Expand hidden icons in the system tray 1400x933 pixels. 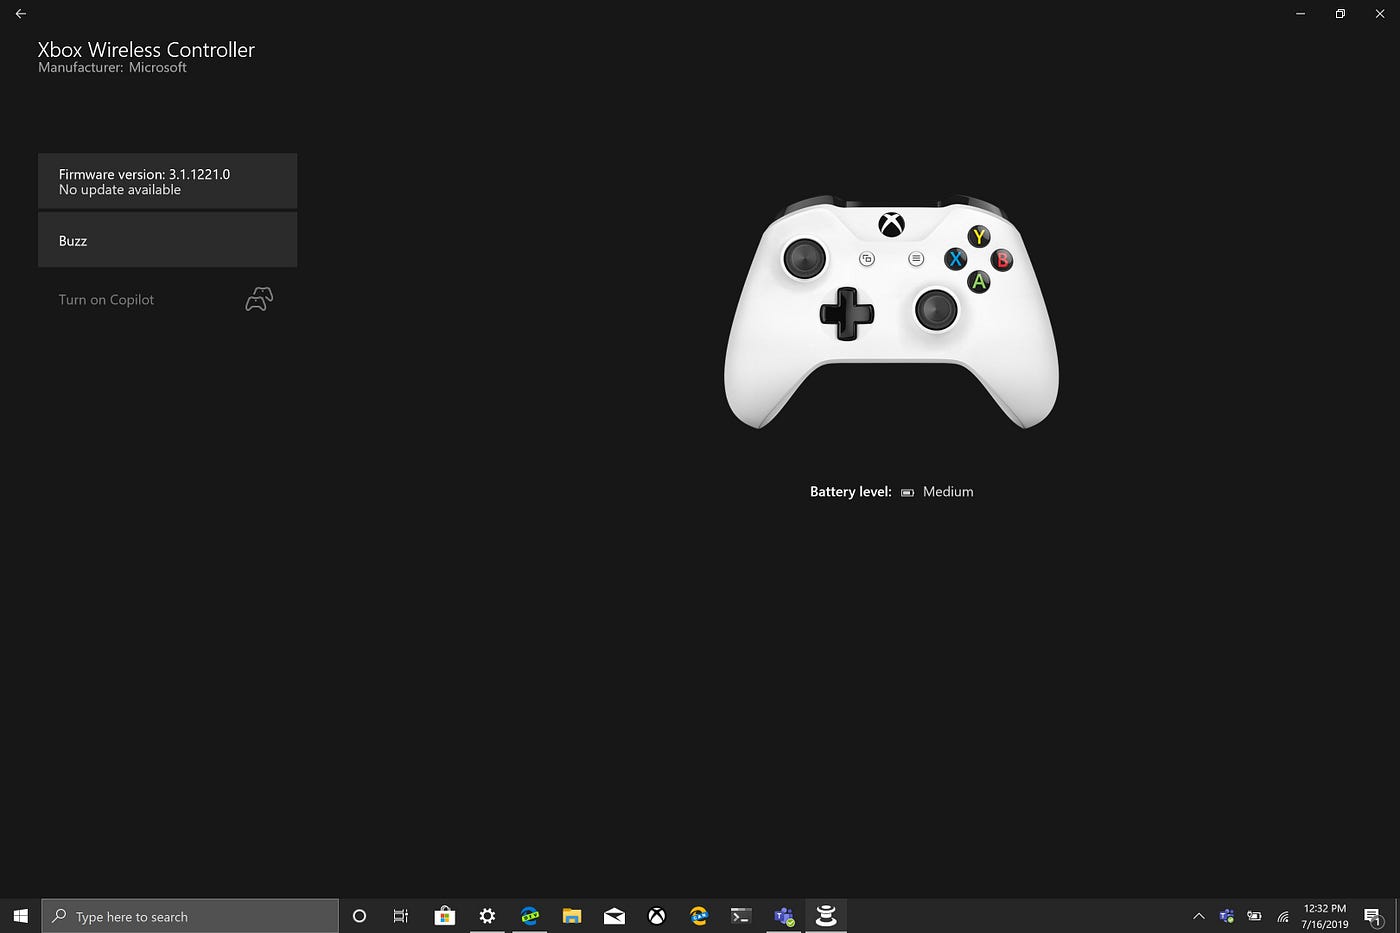point(1198,916)
